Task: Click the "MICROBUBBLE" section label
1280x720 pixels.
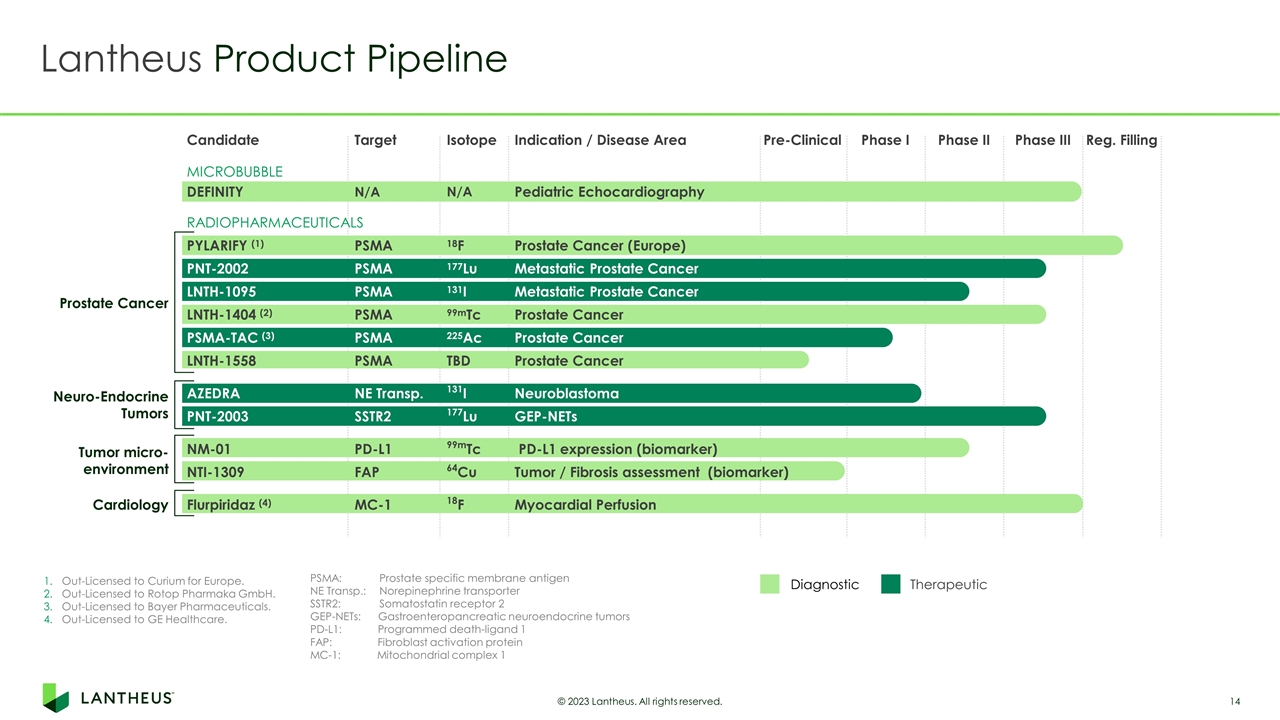Action: (235, 172)
